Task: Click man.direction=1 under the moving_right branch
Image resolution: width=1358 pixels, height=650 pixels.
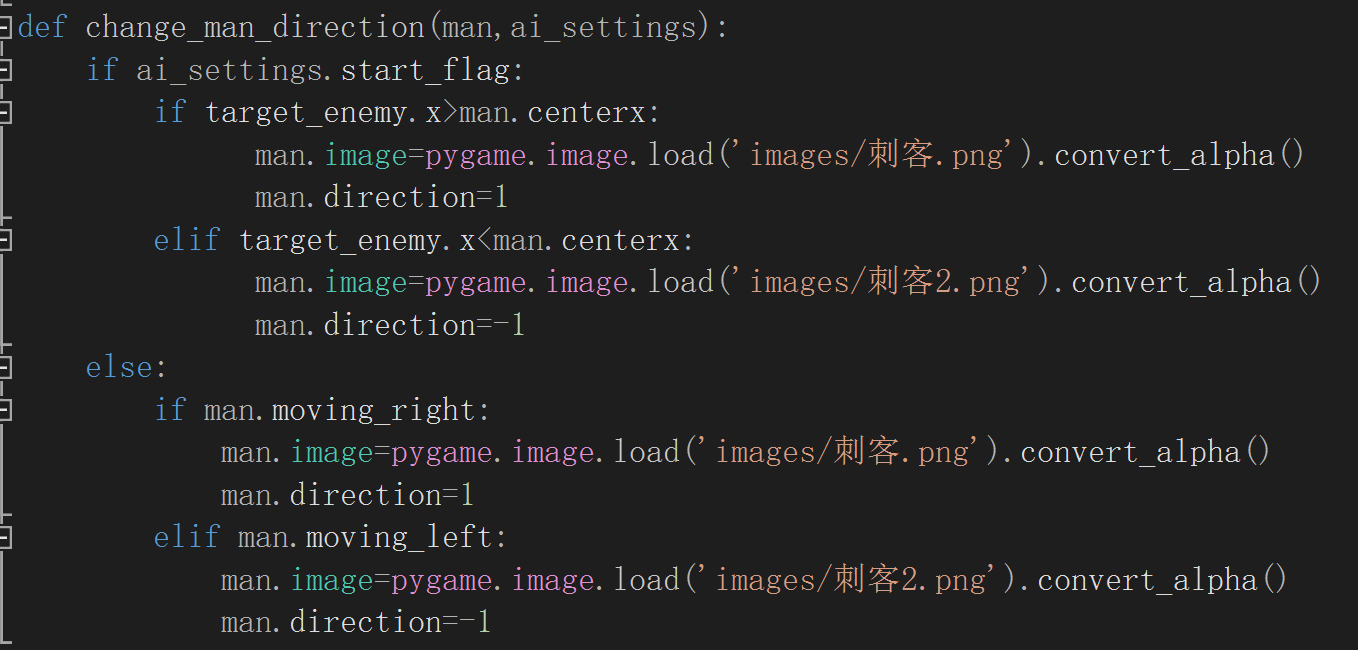Action: 347,496
